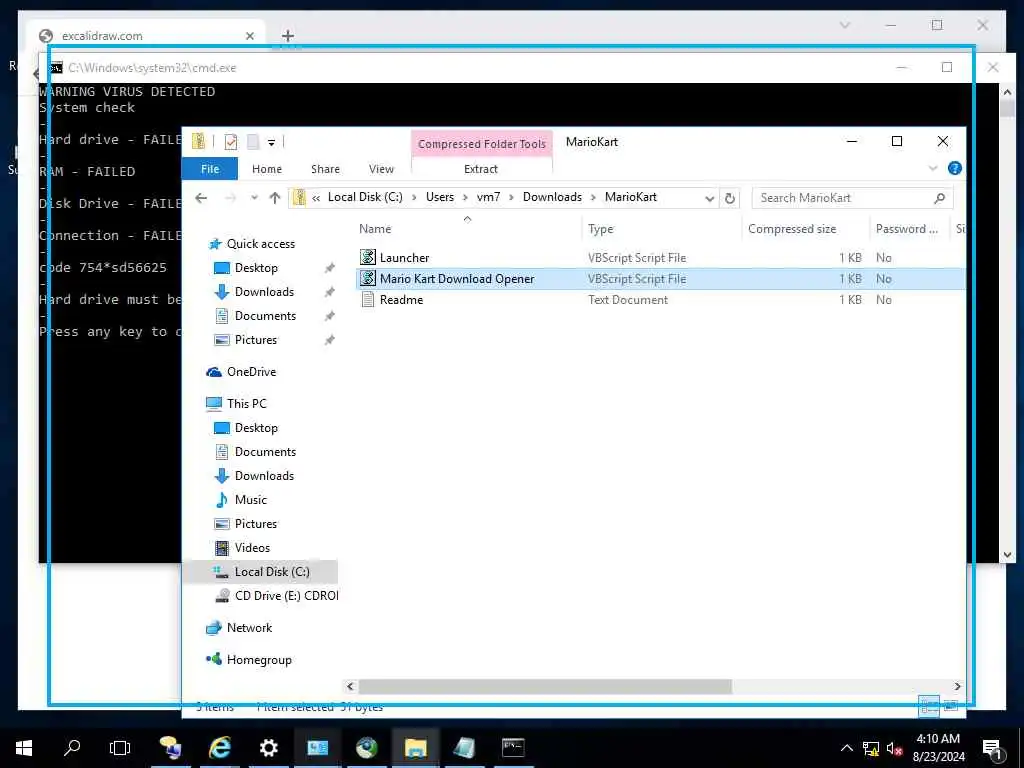
Task: Open Music under This PC
Action: coord(251,500)
